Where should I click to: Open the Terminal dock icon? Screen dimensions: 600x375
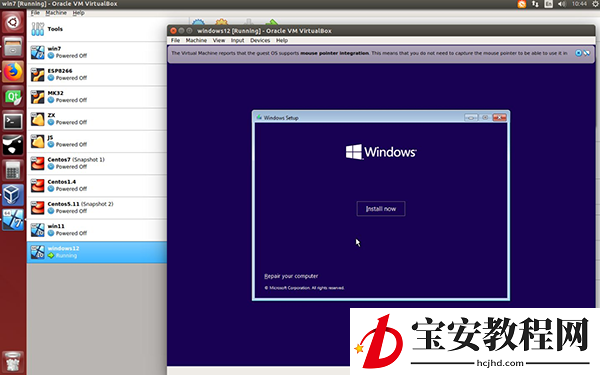tap(13, 121)
